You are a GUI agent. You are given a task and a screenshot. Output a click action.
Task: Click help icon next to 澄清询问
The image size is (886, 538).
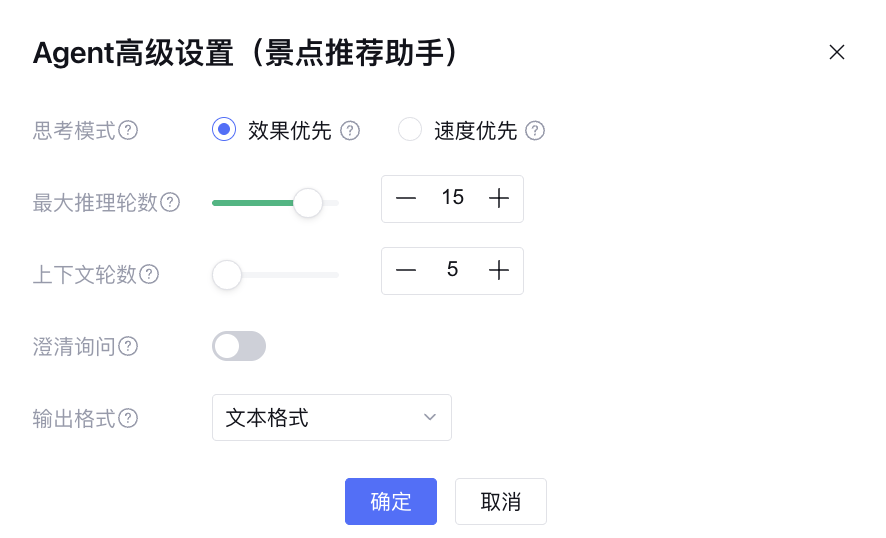coord(128,346)
